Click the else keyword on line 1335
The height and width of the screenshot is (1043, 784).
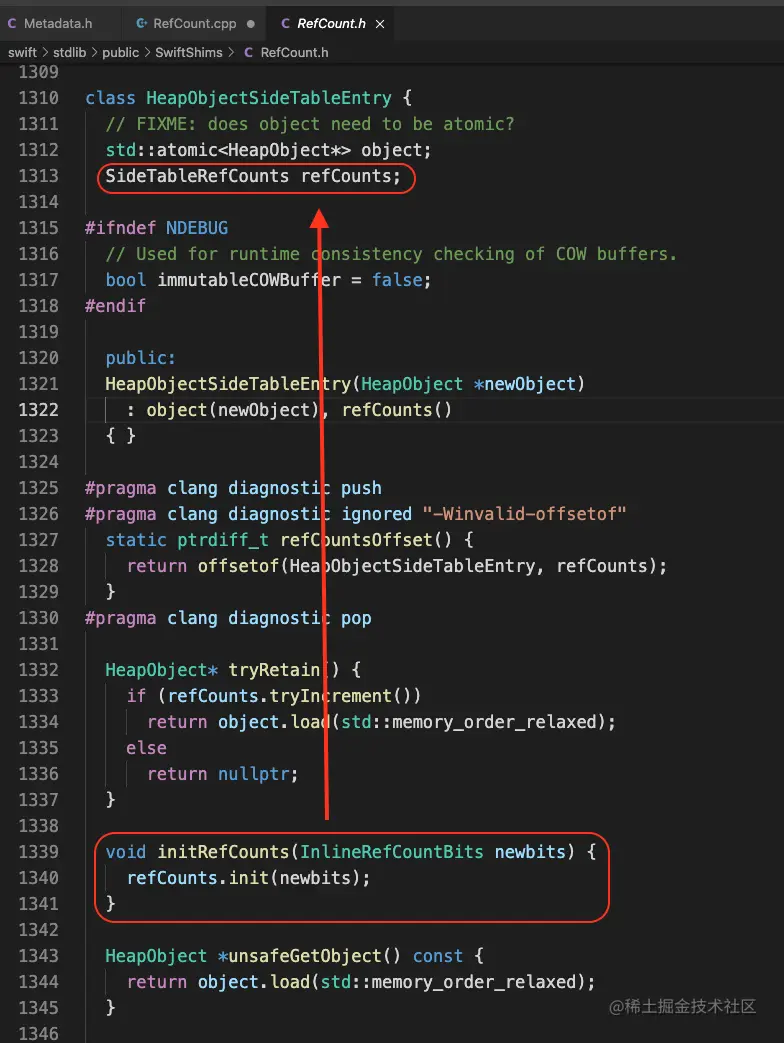point(146,748)
